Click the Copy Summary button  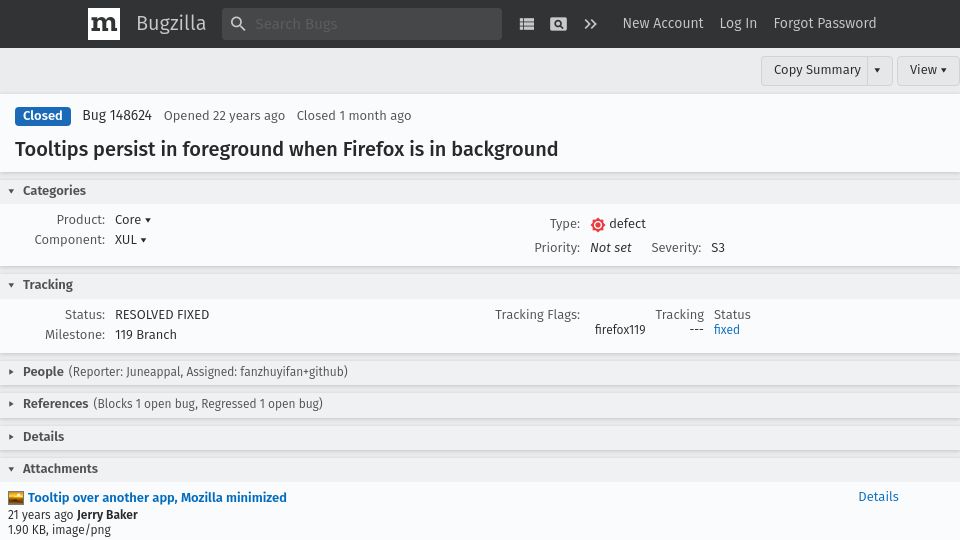pos(816,70)
